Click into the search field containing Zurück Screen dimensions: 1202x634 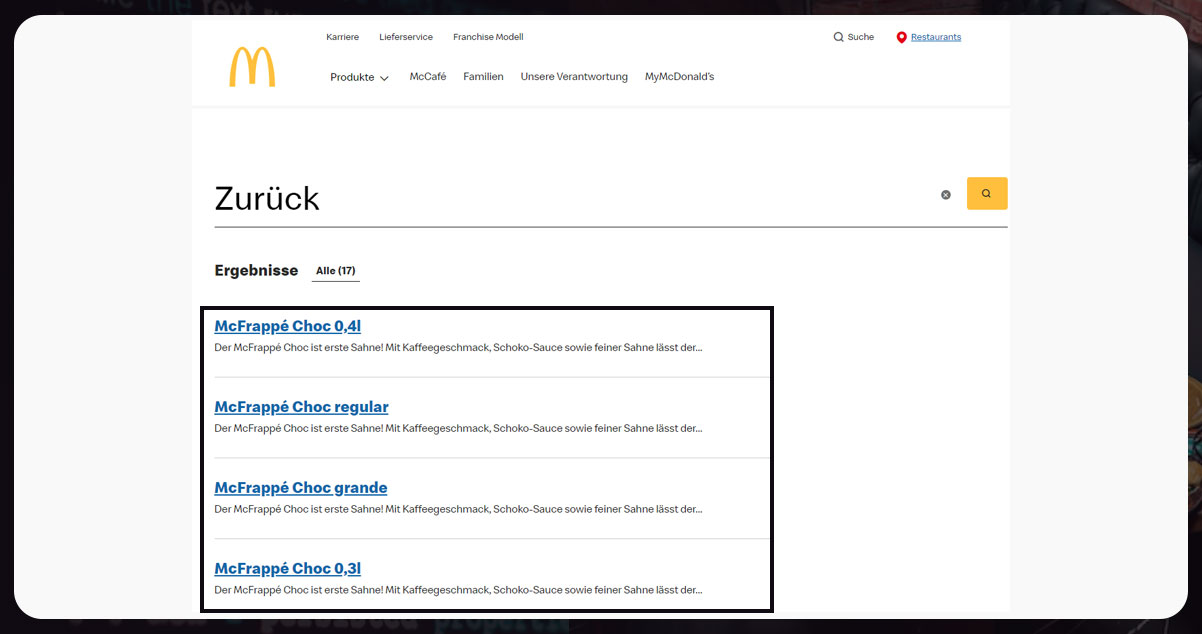tap(570, 198)
